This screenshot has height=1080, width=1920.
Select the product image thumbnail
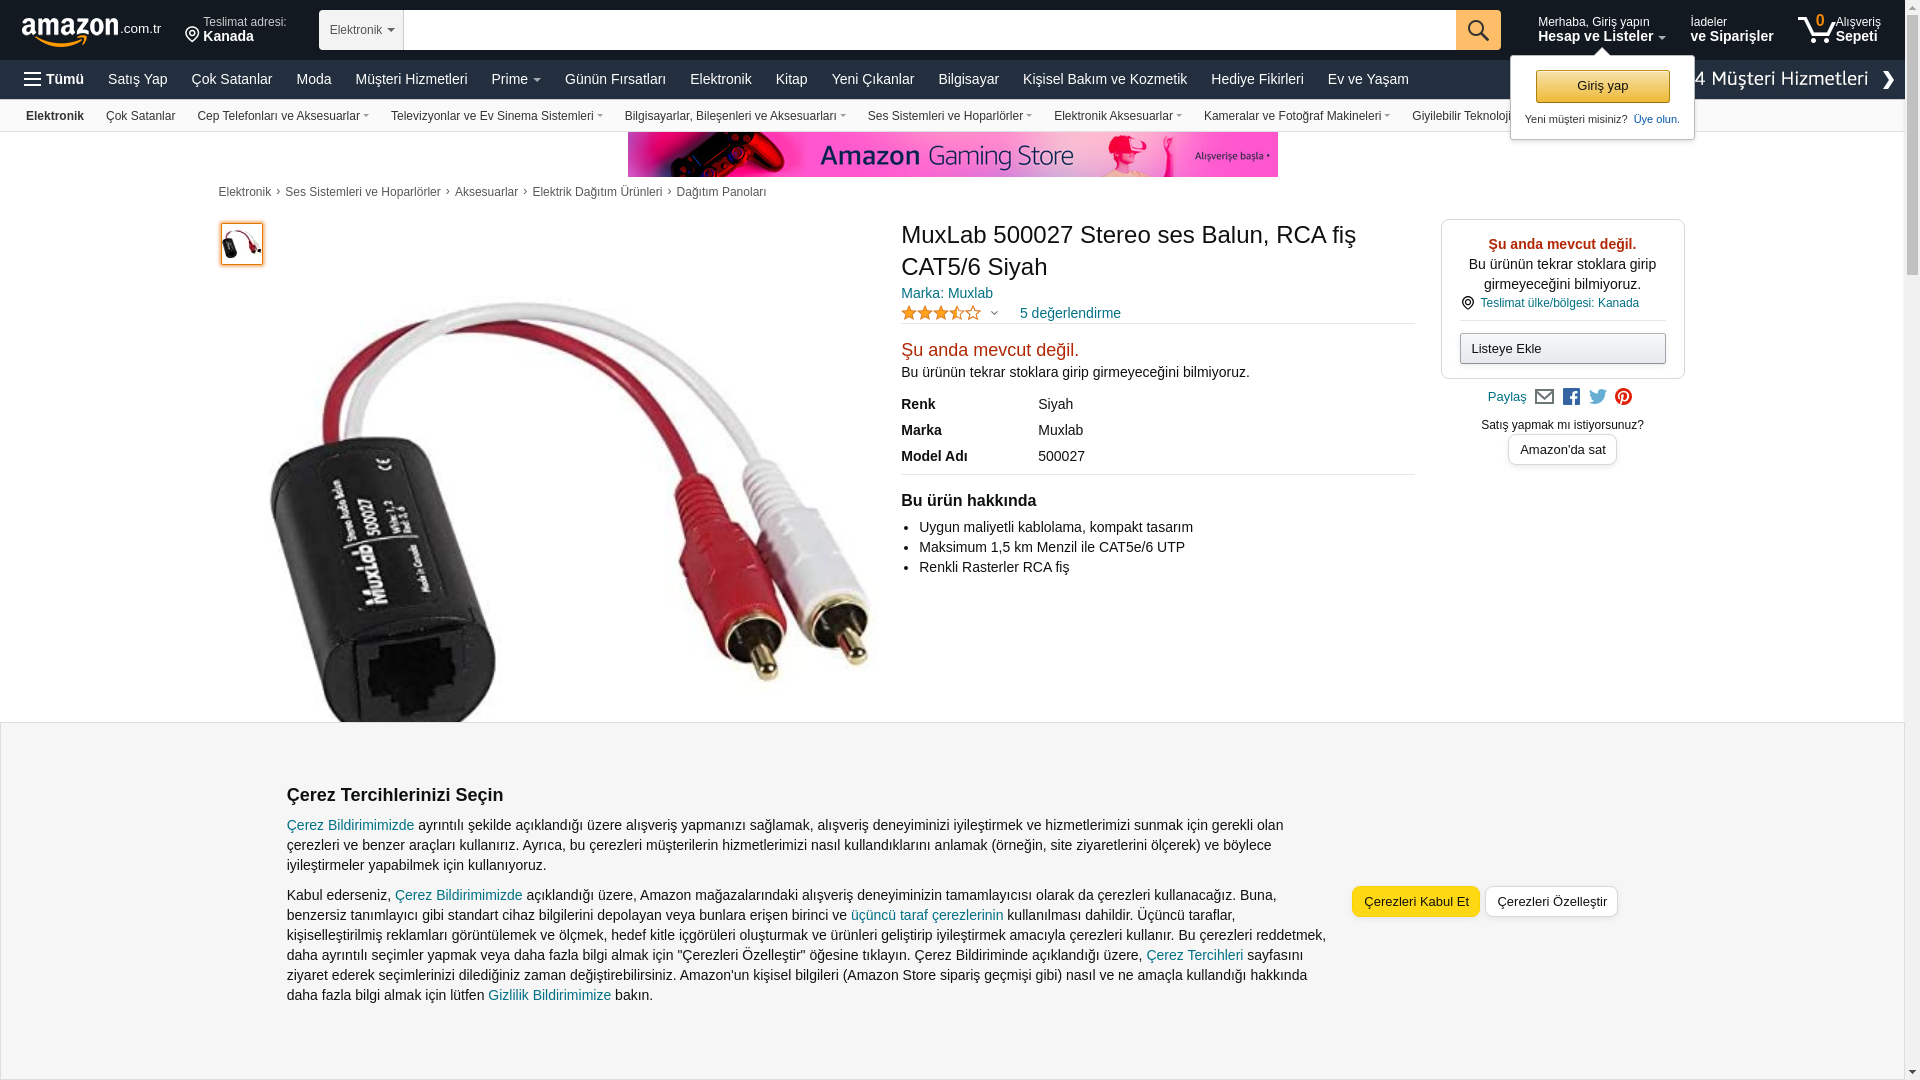click(242, 244)
